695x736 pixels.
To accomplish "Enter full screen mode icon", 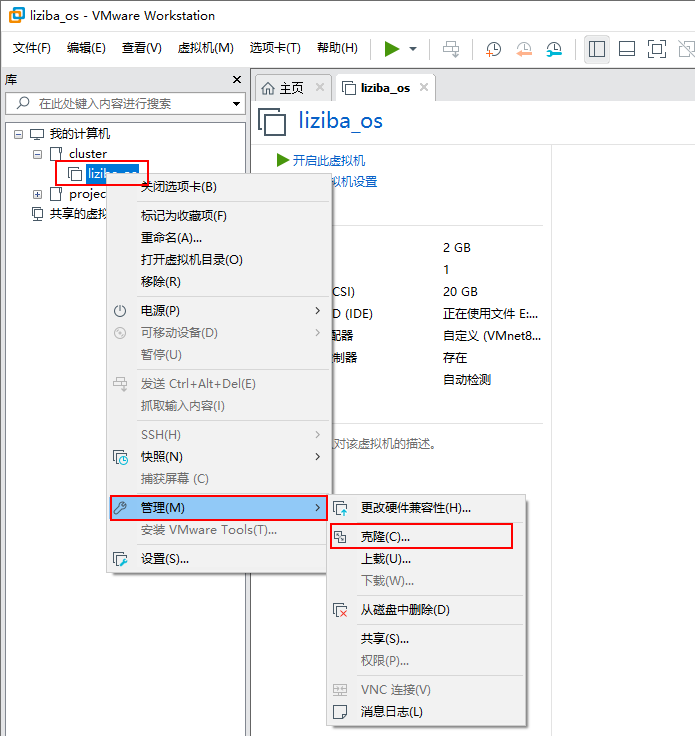I will click(x=657, y=49).
